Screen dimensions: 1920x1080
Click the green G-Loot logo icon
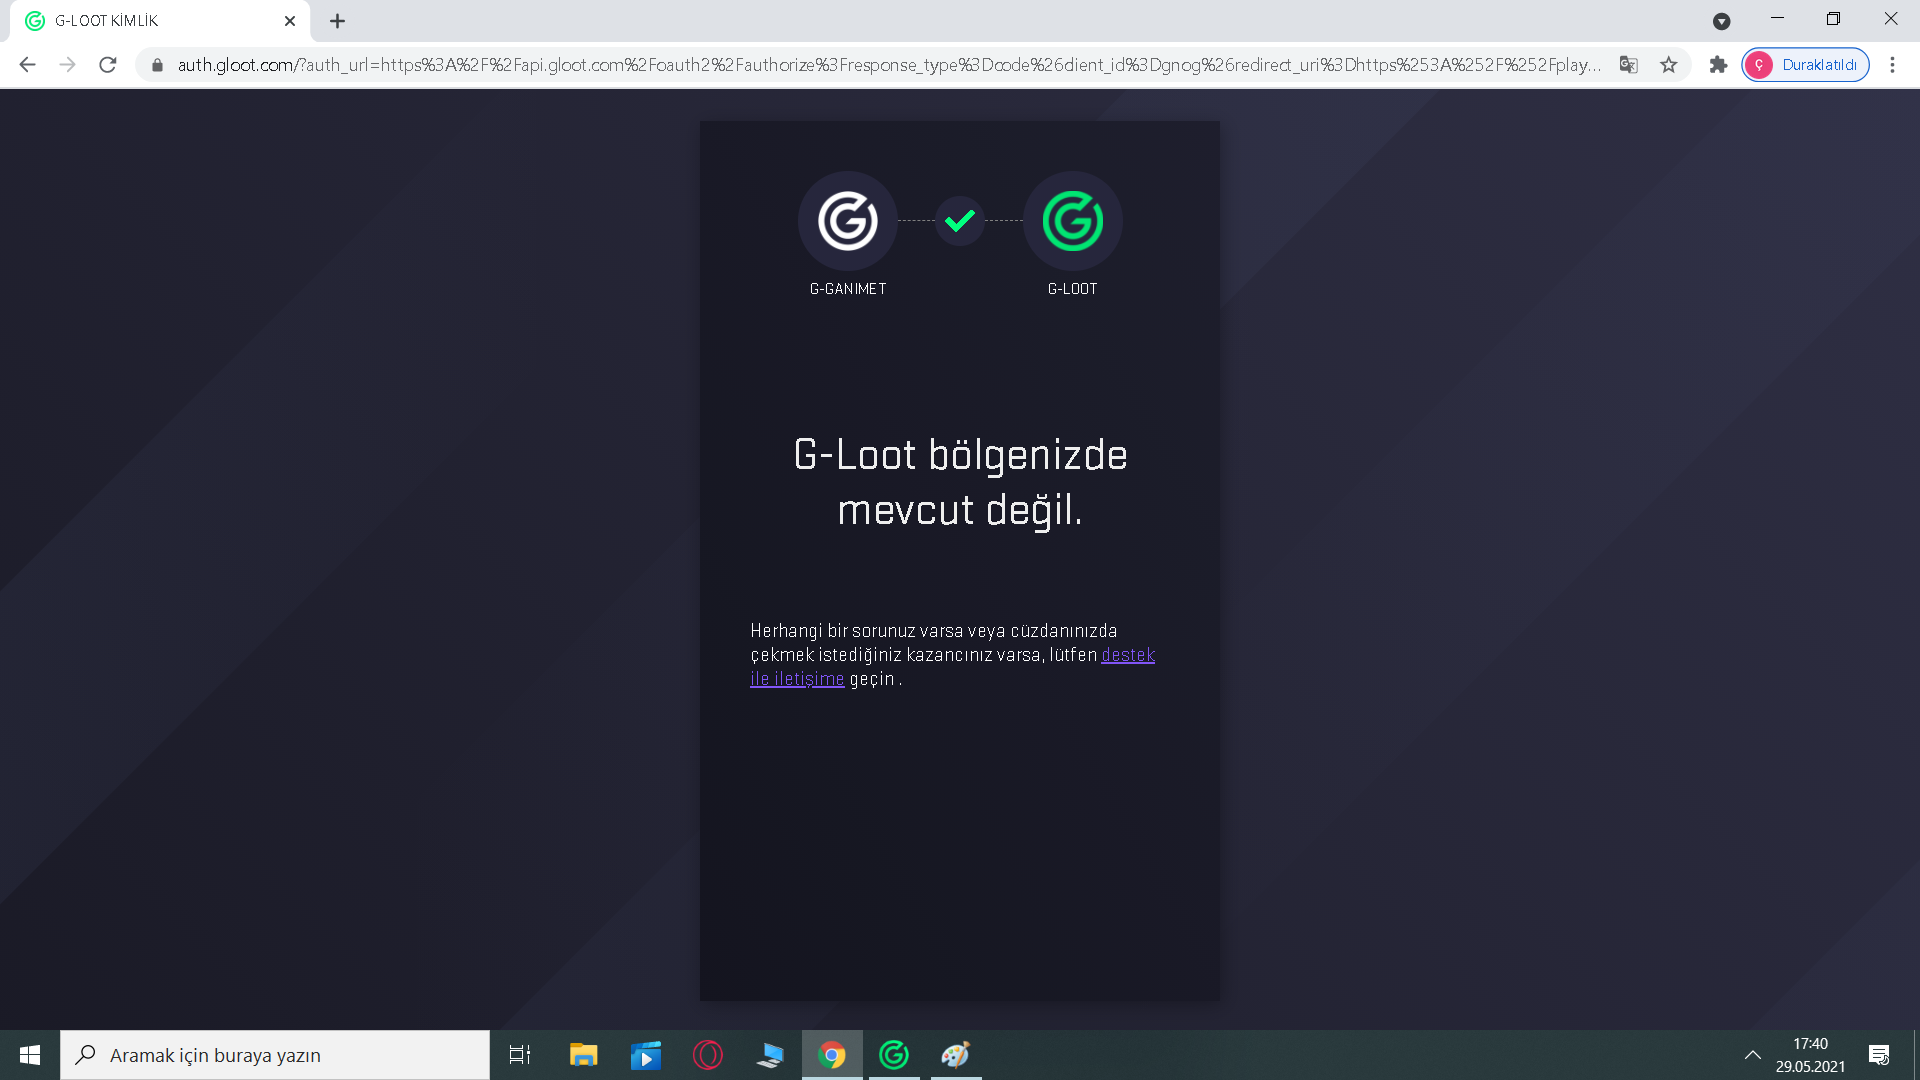[1071, 221]
